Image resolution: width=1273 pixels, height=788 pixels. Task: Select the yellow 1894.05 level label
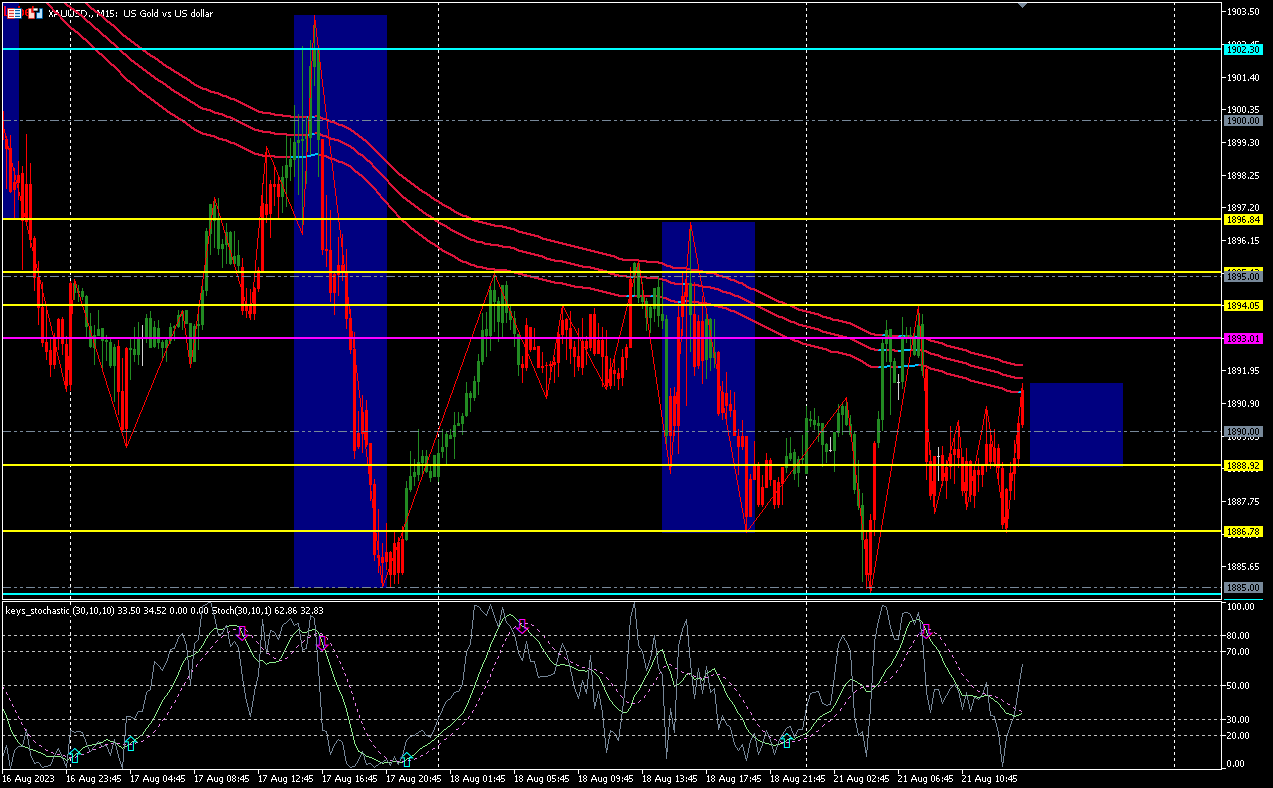1243,305
